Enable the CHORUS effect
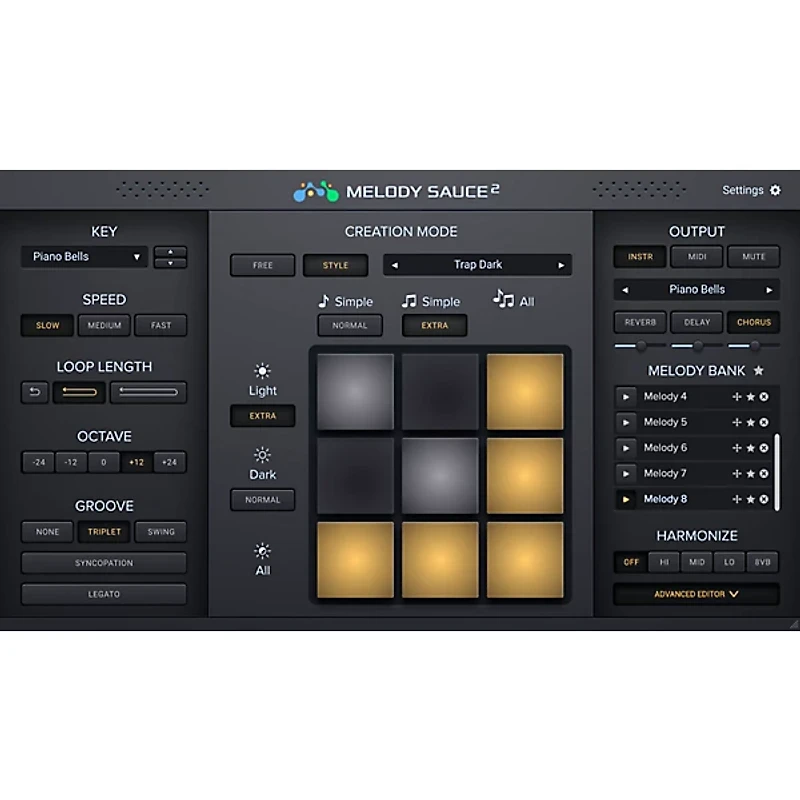 pos(753,322)
